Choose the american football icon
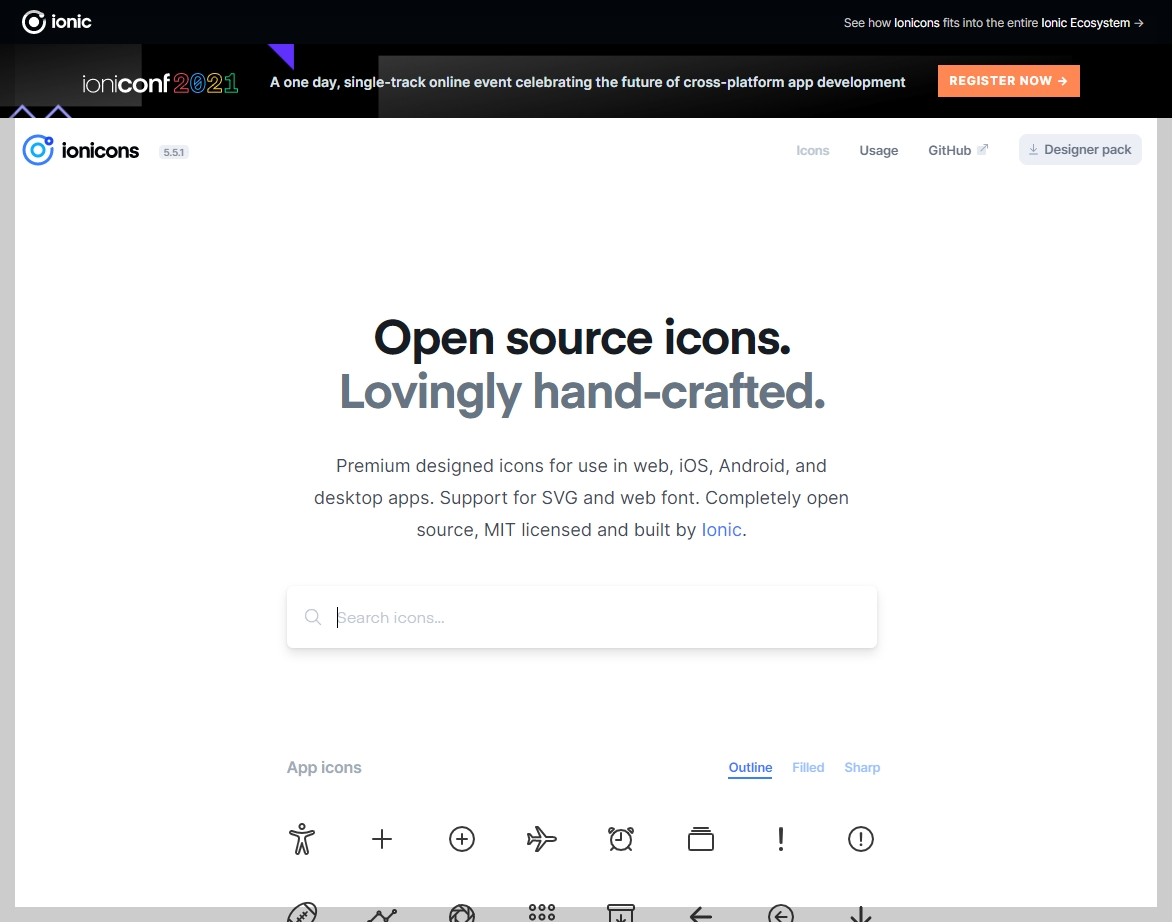Screen dimensions: 1172x922 coord(302,912)
